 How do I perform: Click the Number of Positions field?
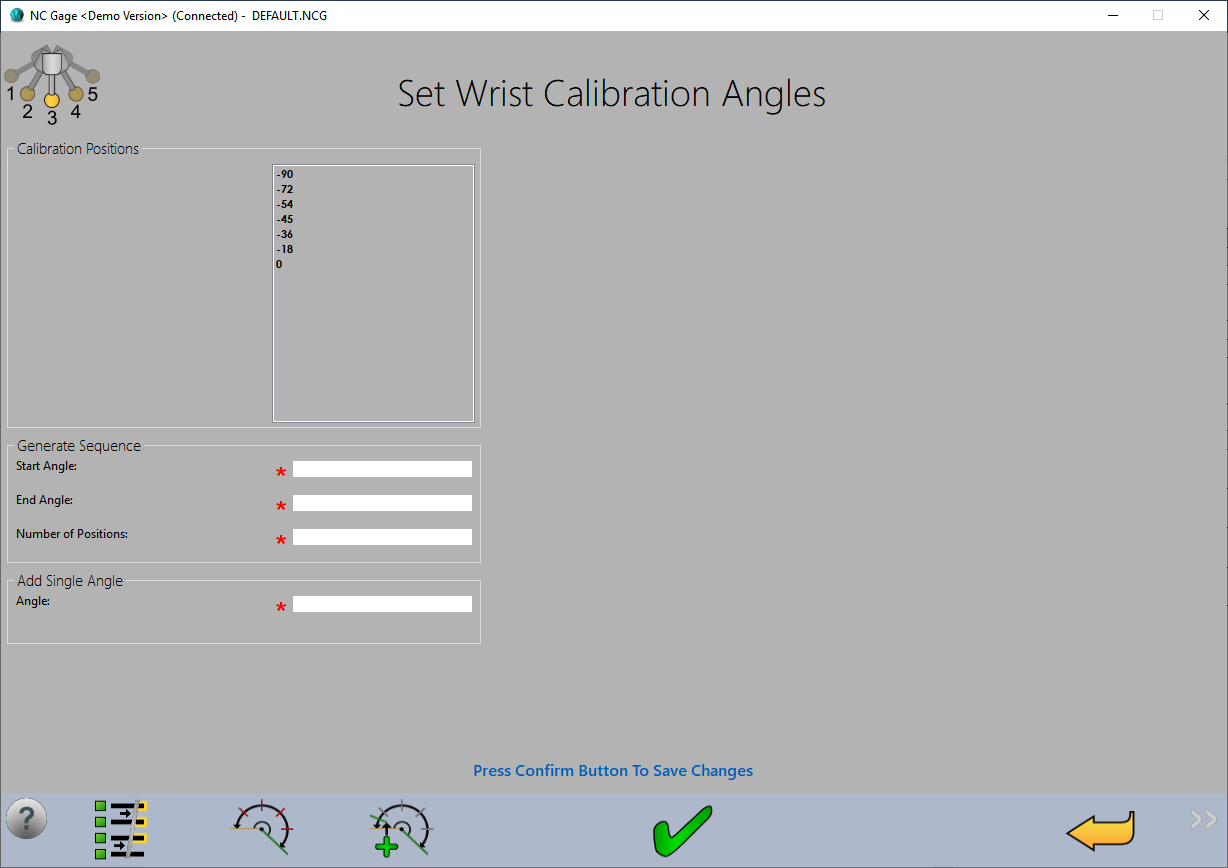click(381, 537)
